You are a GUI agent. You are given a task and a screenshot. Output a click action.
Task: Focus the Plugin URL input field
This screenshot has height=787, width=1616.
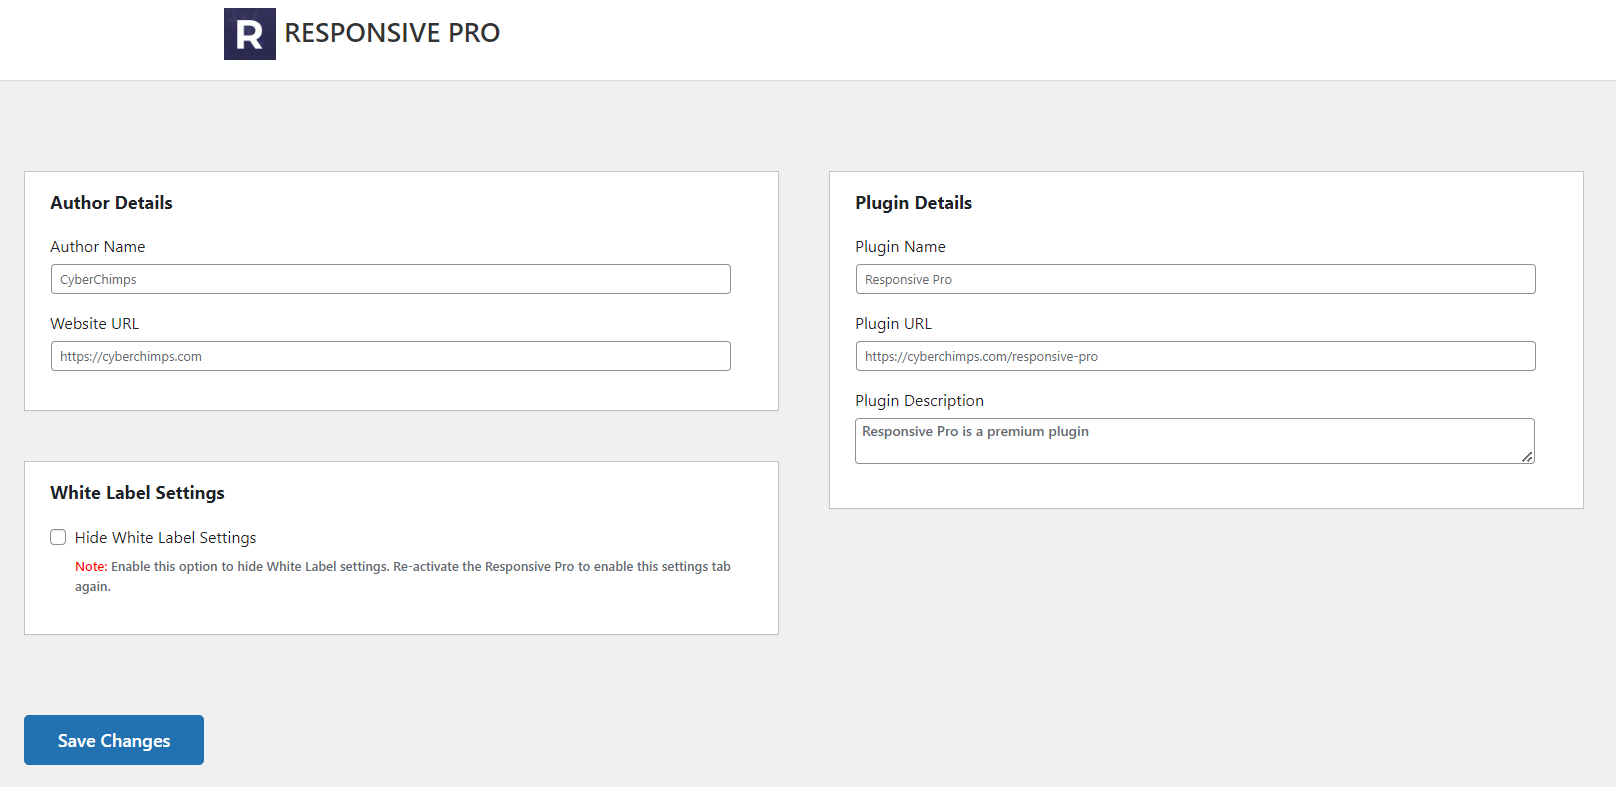(x=1196, y=356)
